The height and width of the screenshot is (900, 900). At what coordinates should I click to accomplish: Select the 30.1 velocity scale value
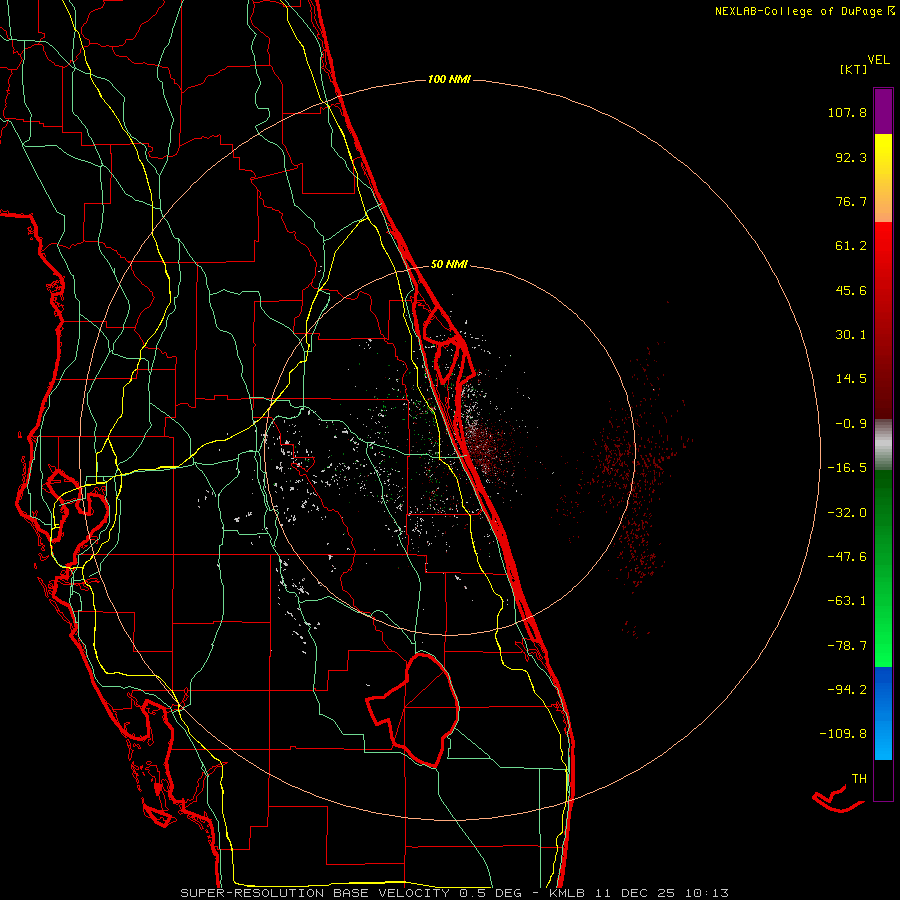tap(851, 335)
